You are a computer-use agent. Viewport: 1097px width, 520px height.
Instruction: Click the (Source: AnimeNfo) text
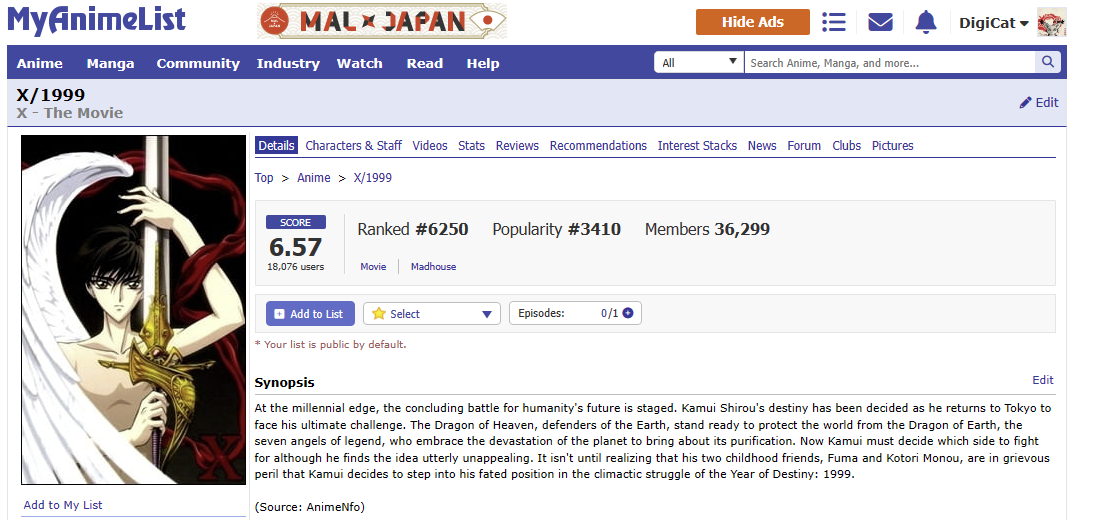[x=309, y=507]
